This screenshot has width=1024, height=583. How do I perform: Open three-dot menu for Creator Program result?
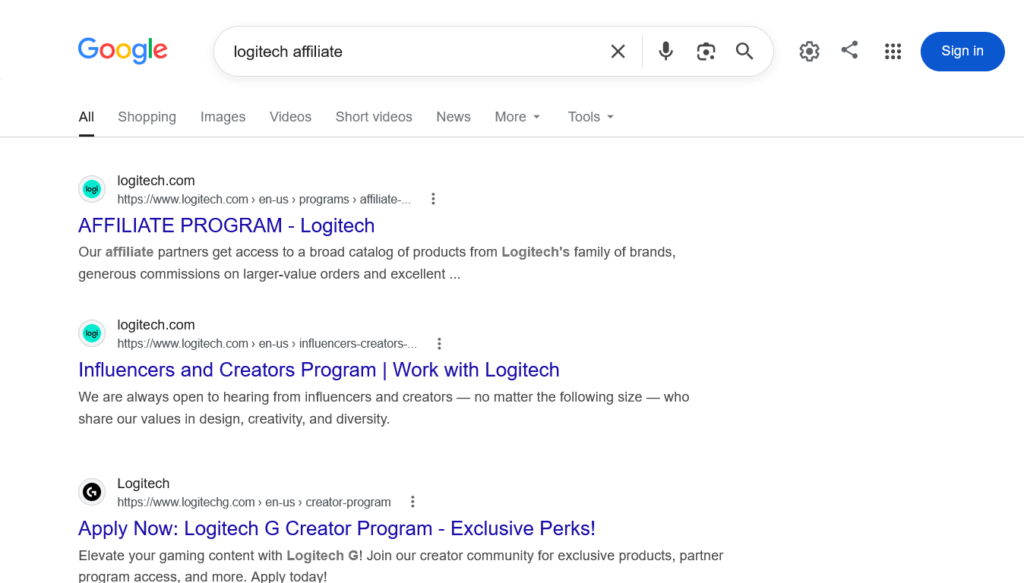pyautogui.click(x=412, y=502)
